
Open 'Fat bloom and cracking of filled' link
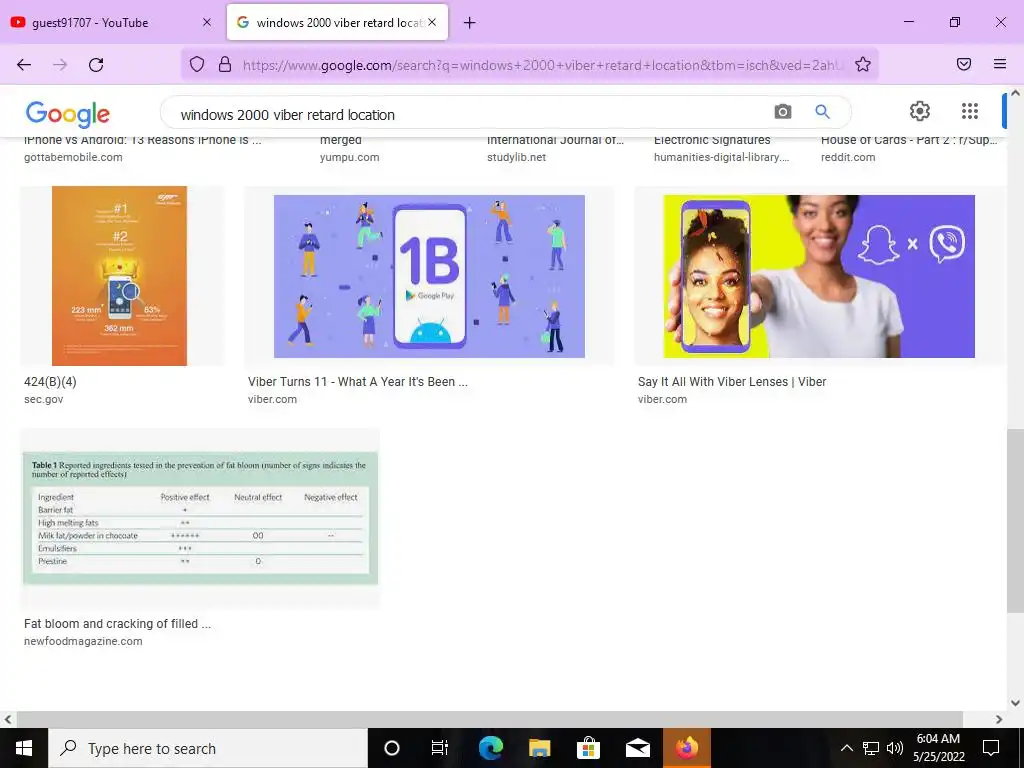(x=118, y=624)
